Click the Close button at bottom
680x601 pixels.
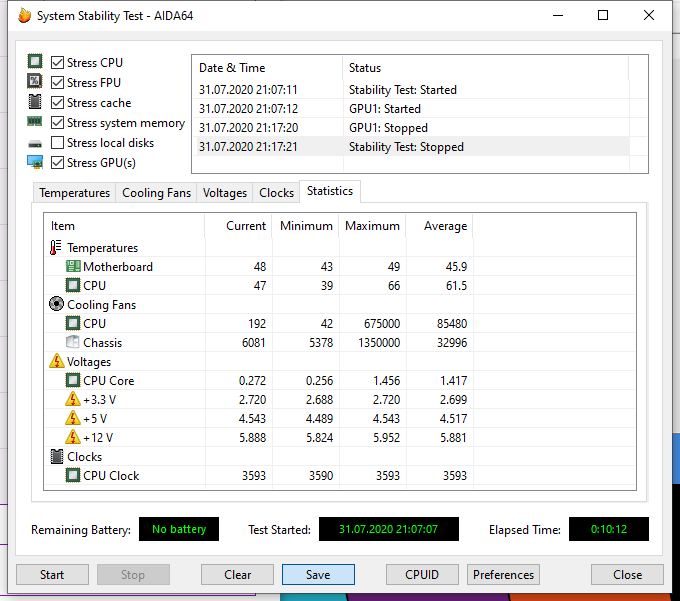pyautogui.click(x=627, y=575)
